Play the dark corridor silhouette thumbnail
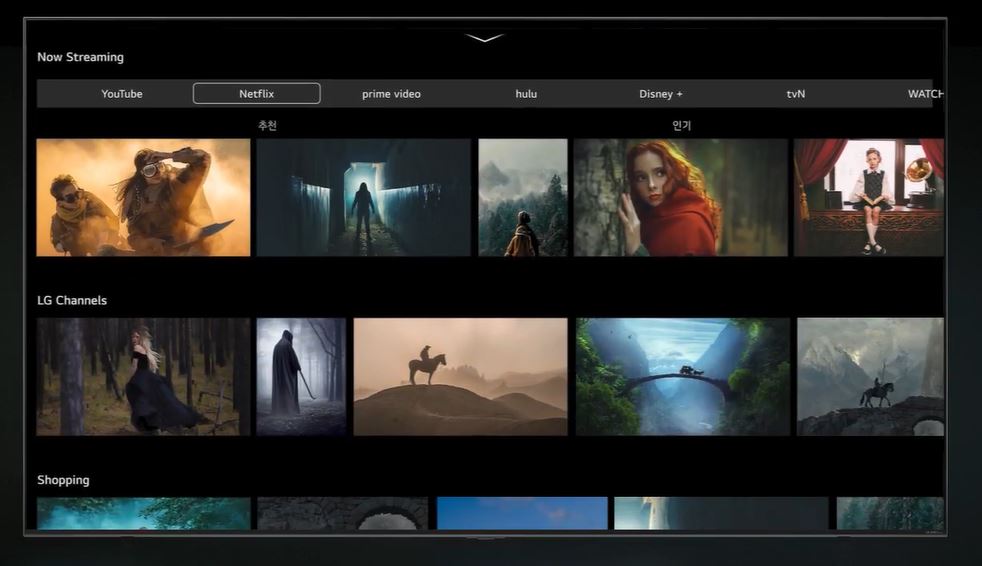The height and width of the screenshot is (566, 982). [363, 198]
